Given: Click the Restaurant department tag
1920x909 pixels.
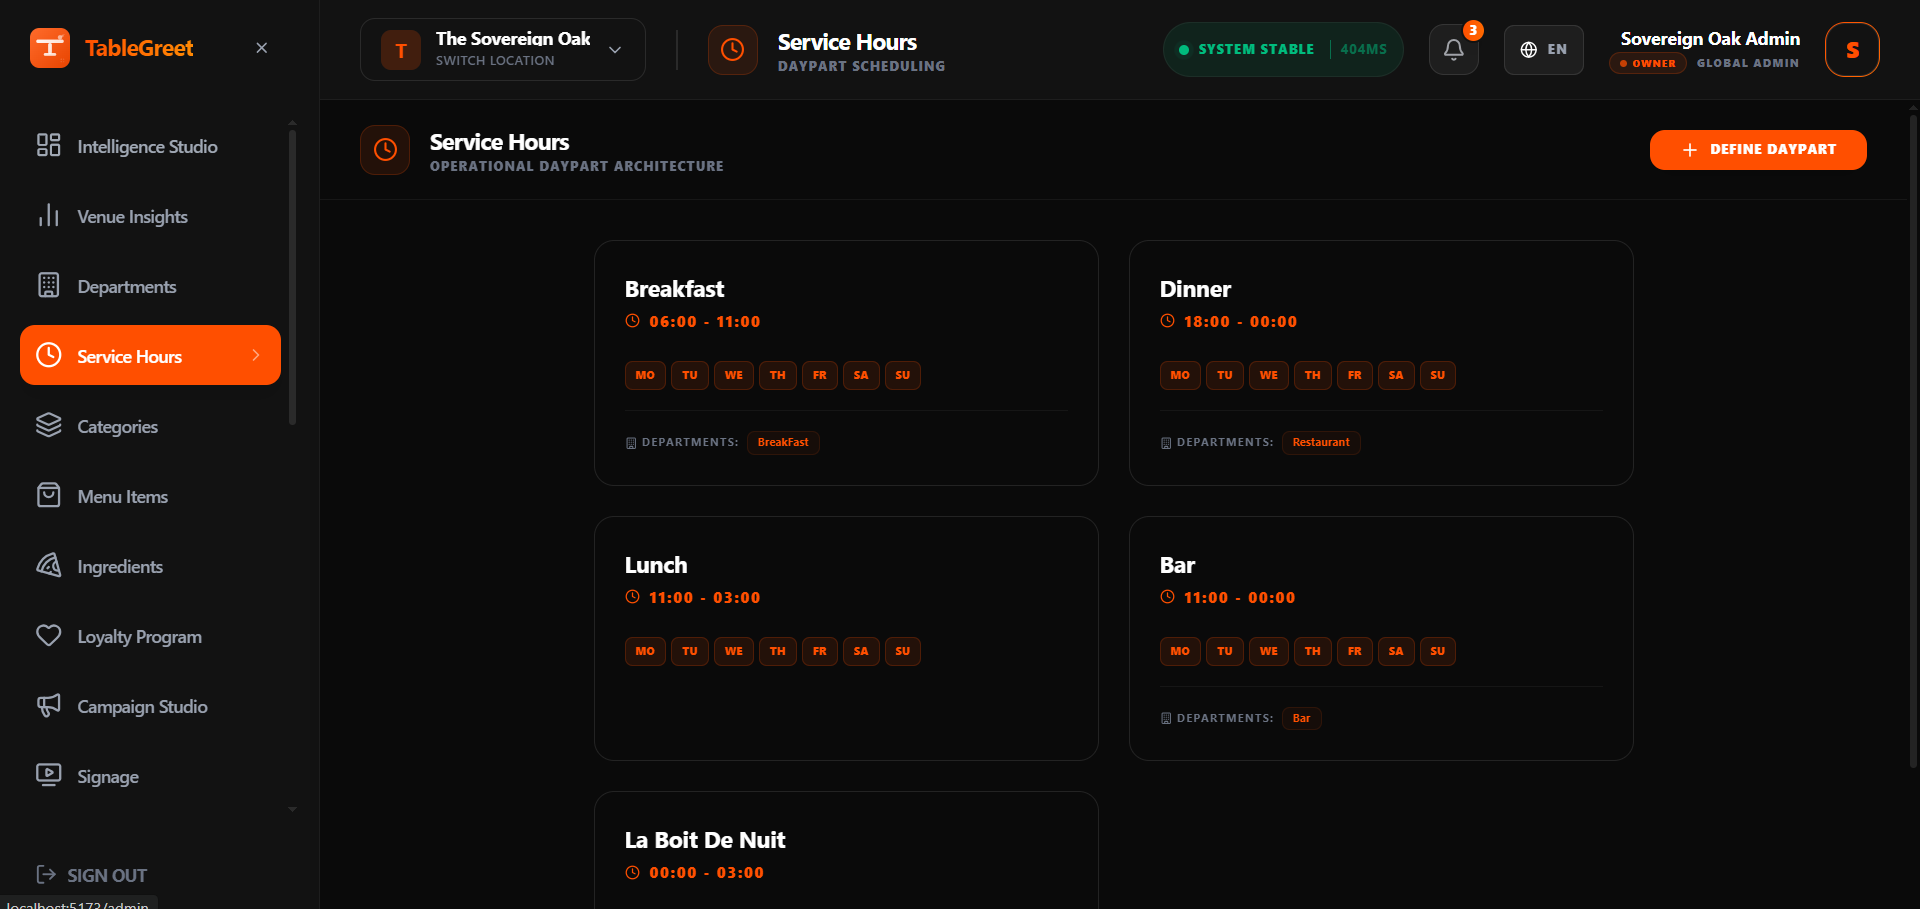Looking at the screenshot, I should coord(1321,442).
